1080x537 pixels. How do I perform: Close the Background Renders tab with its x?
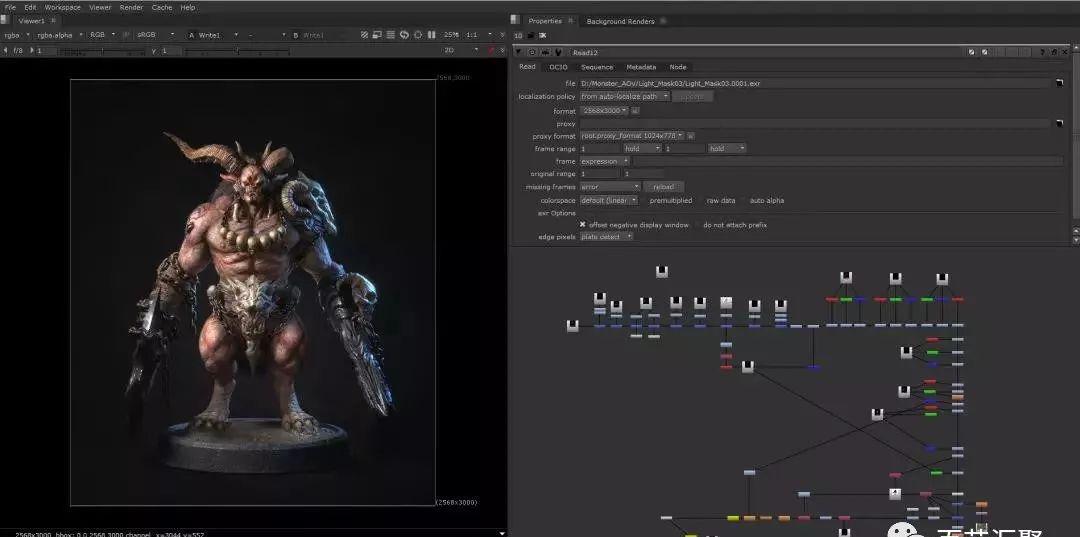[x=663, y=21]
